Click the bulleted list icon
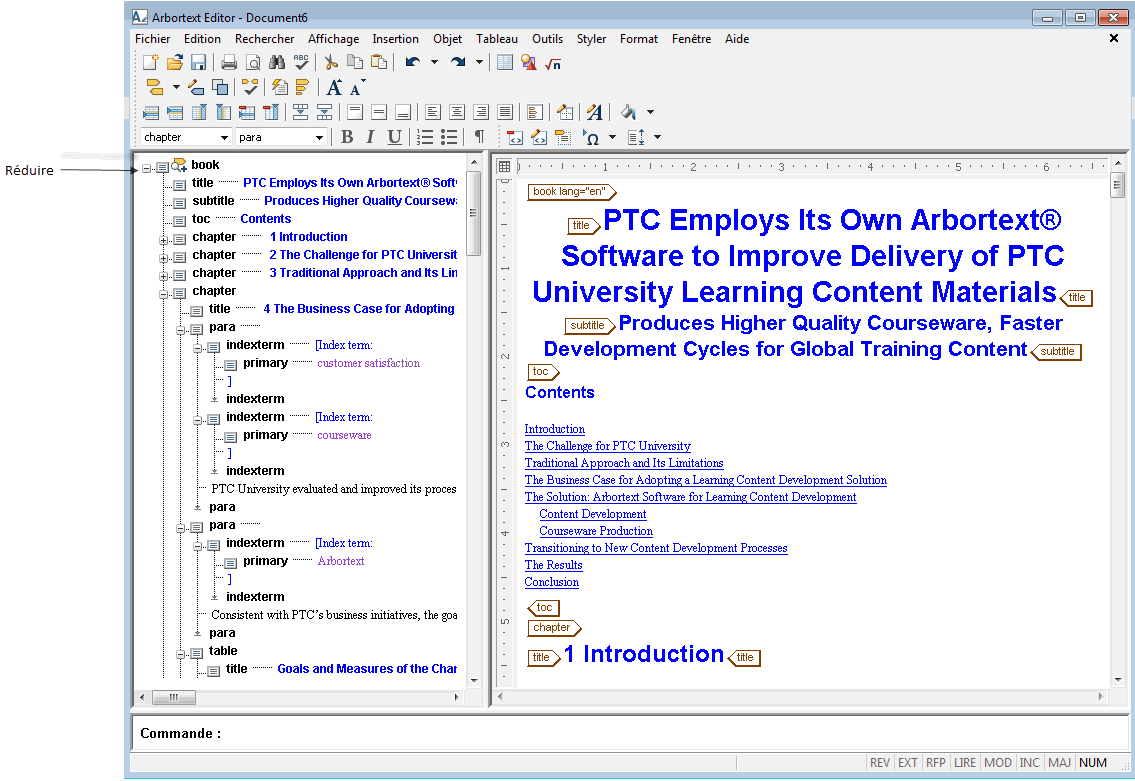 coord(450,138)
